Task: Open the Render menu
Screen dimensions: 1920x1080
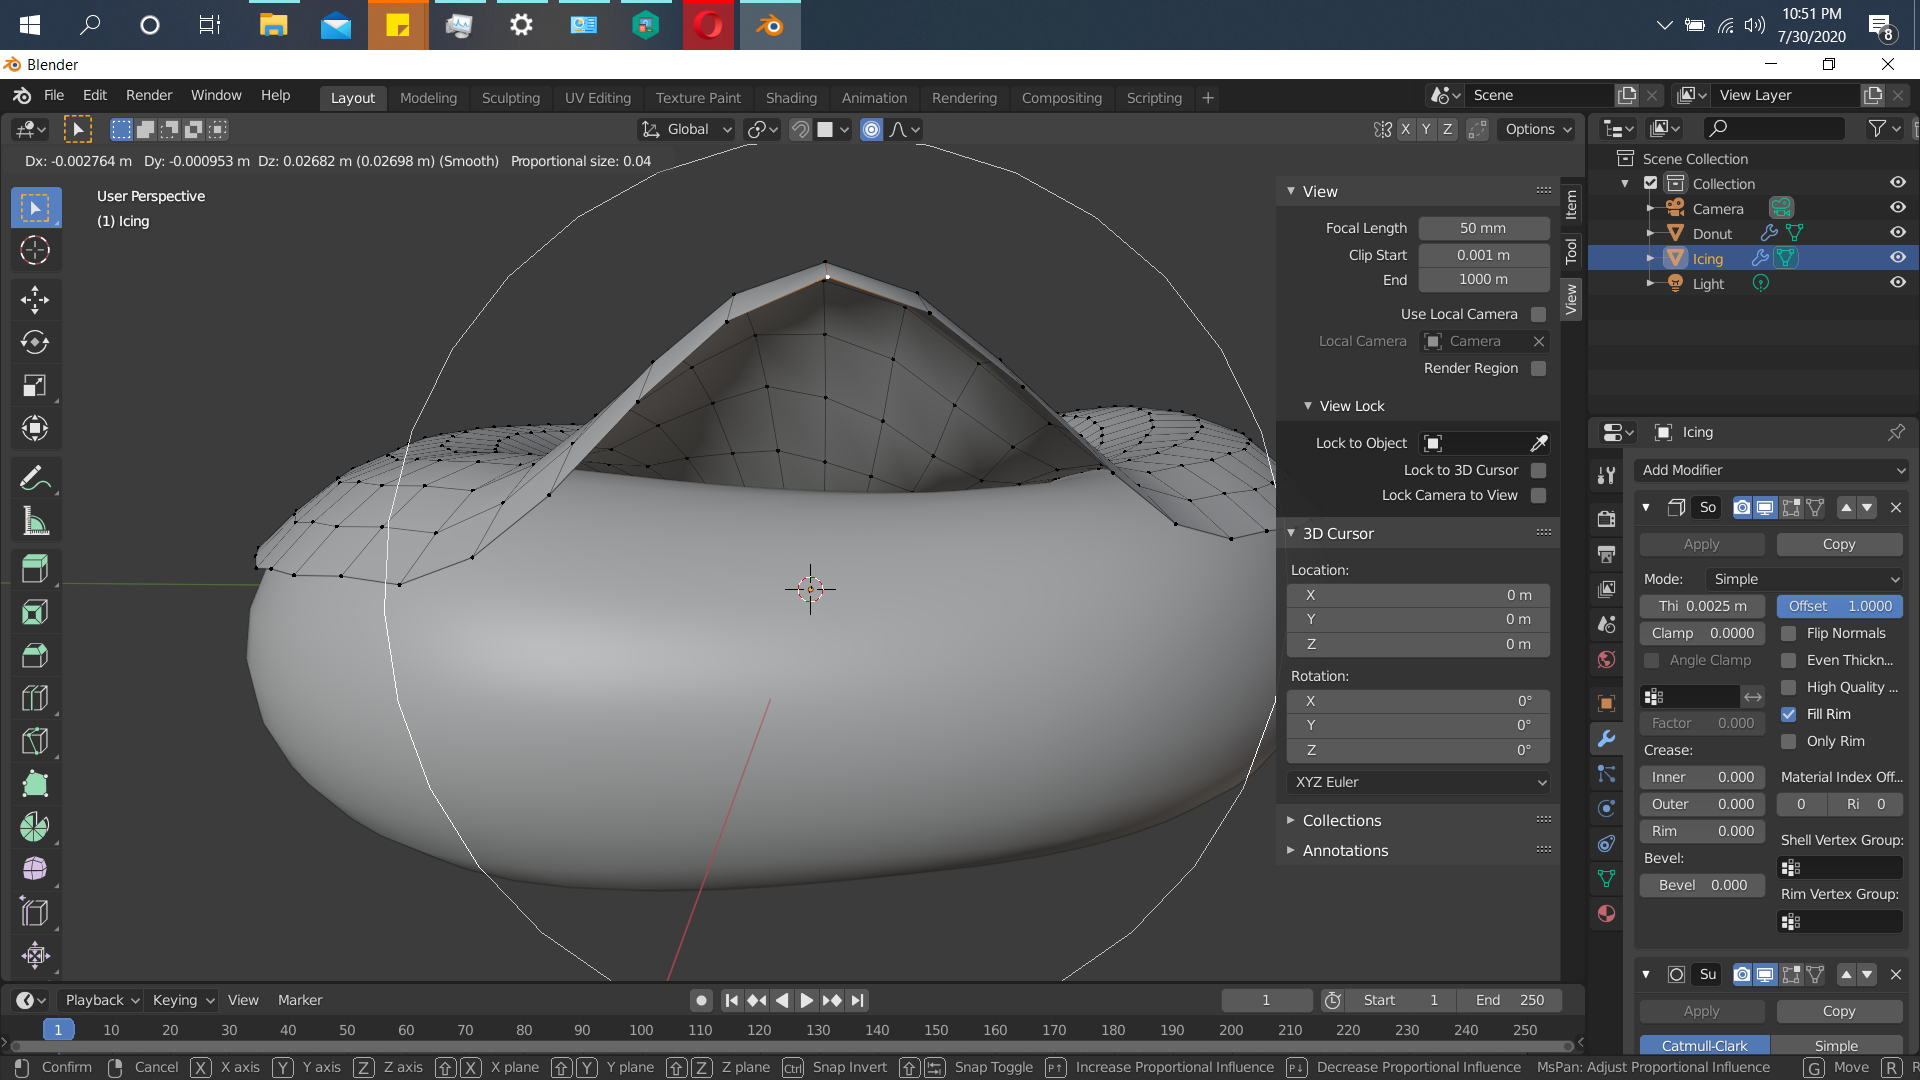Action: (x=149, y=95)
